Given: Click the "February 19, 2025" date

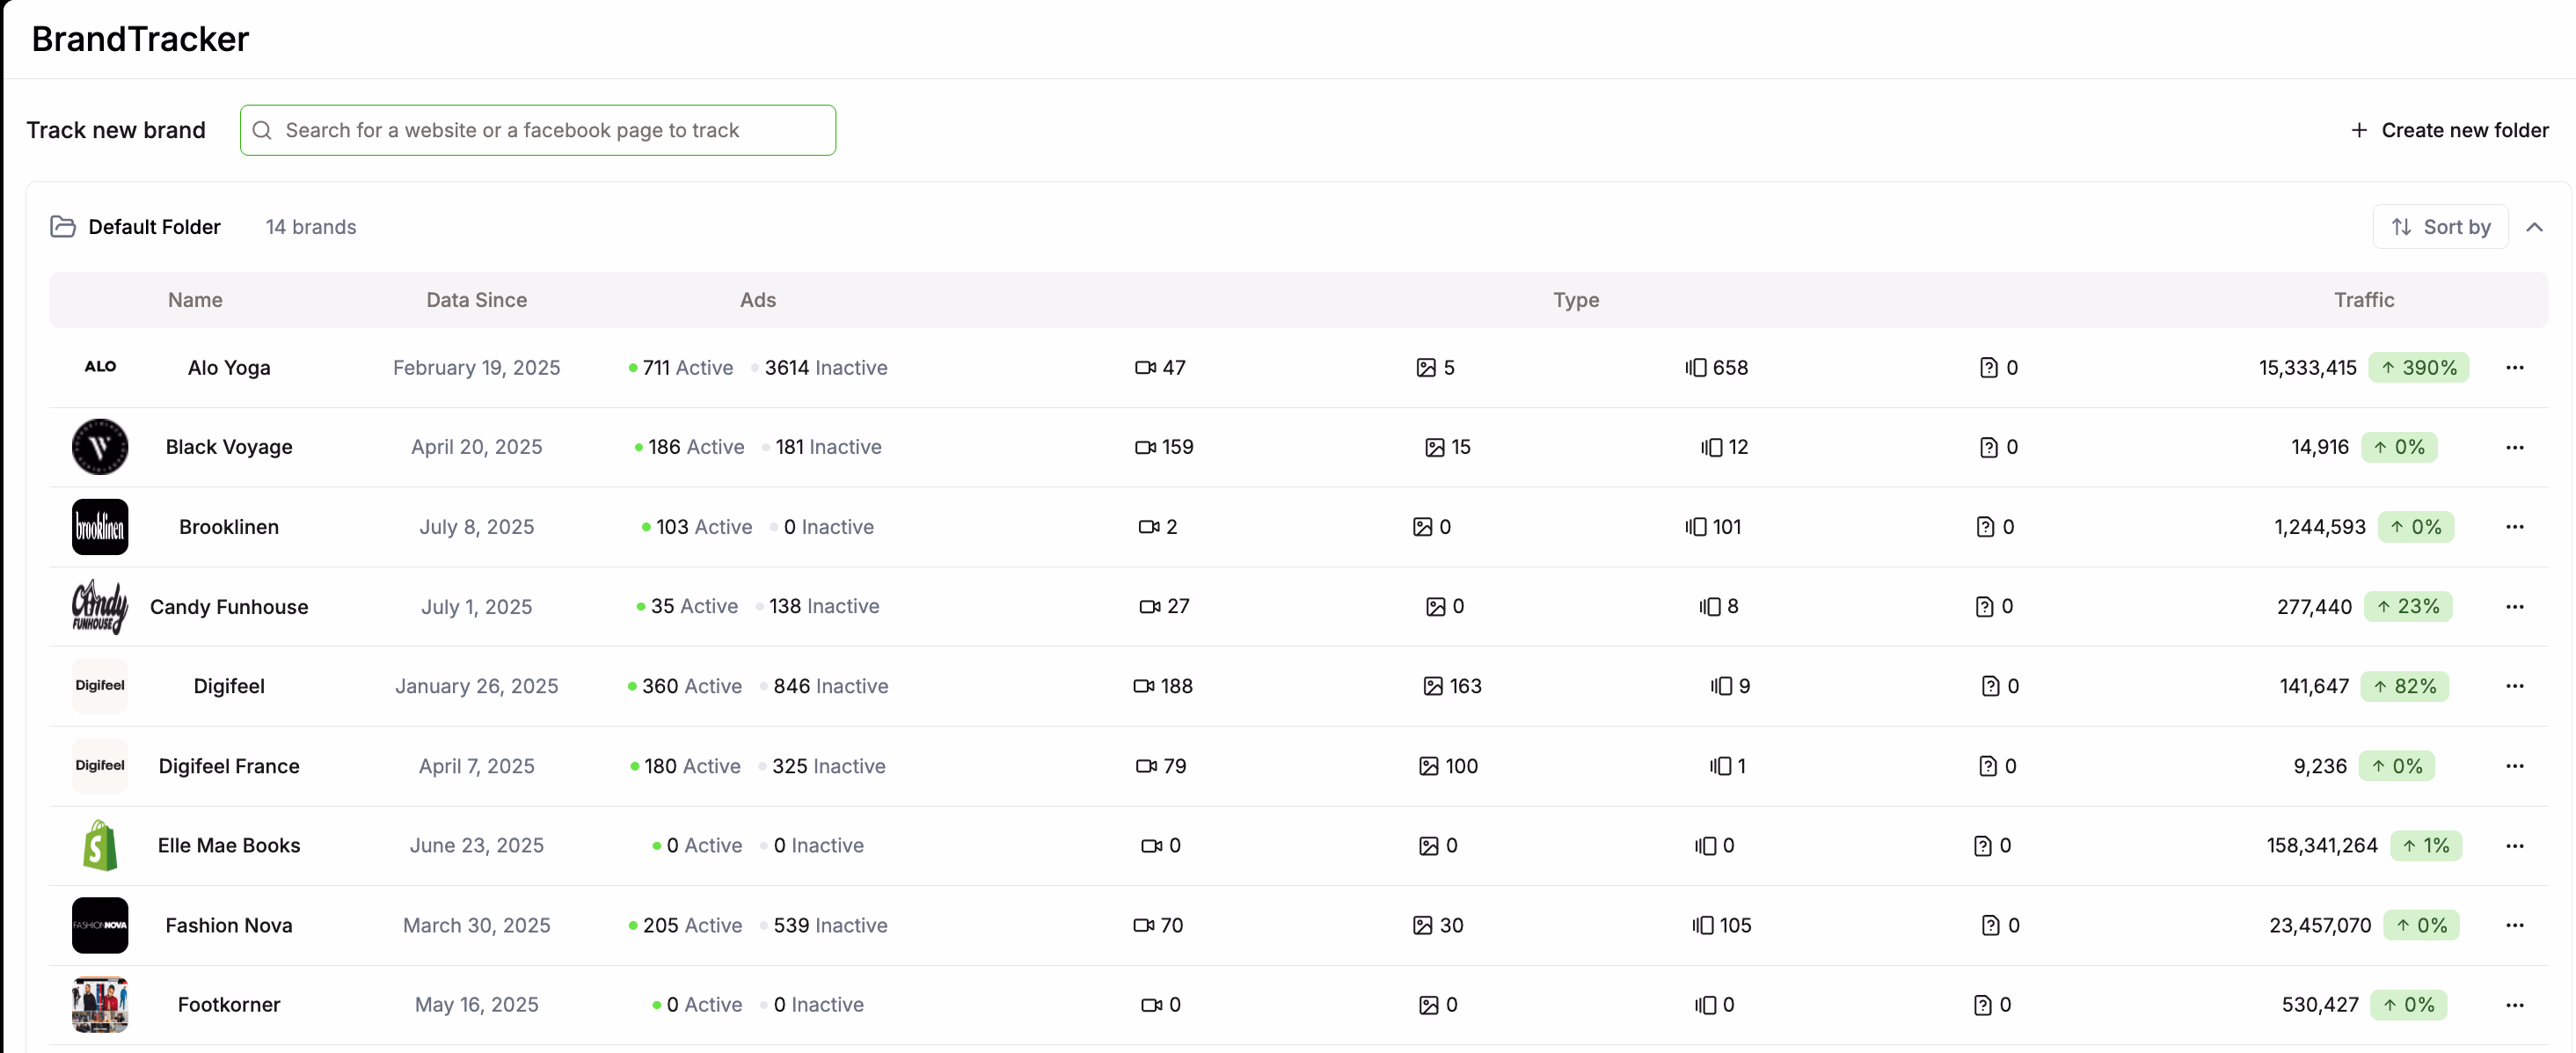Looking at the screenshot, I should coord(476,367).
